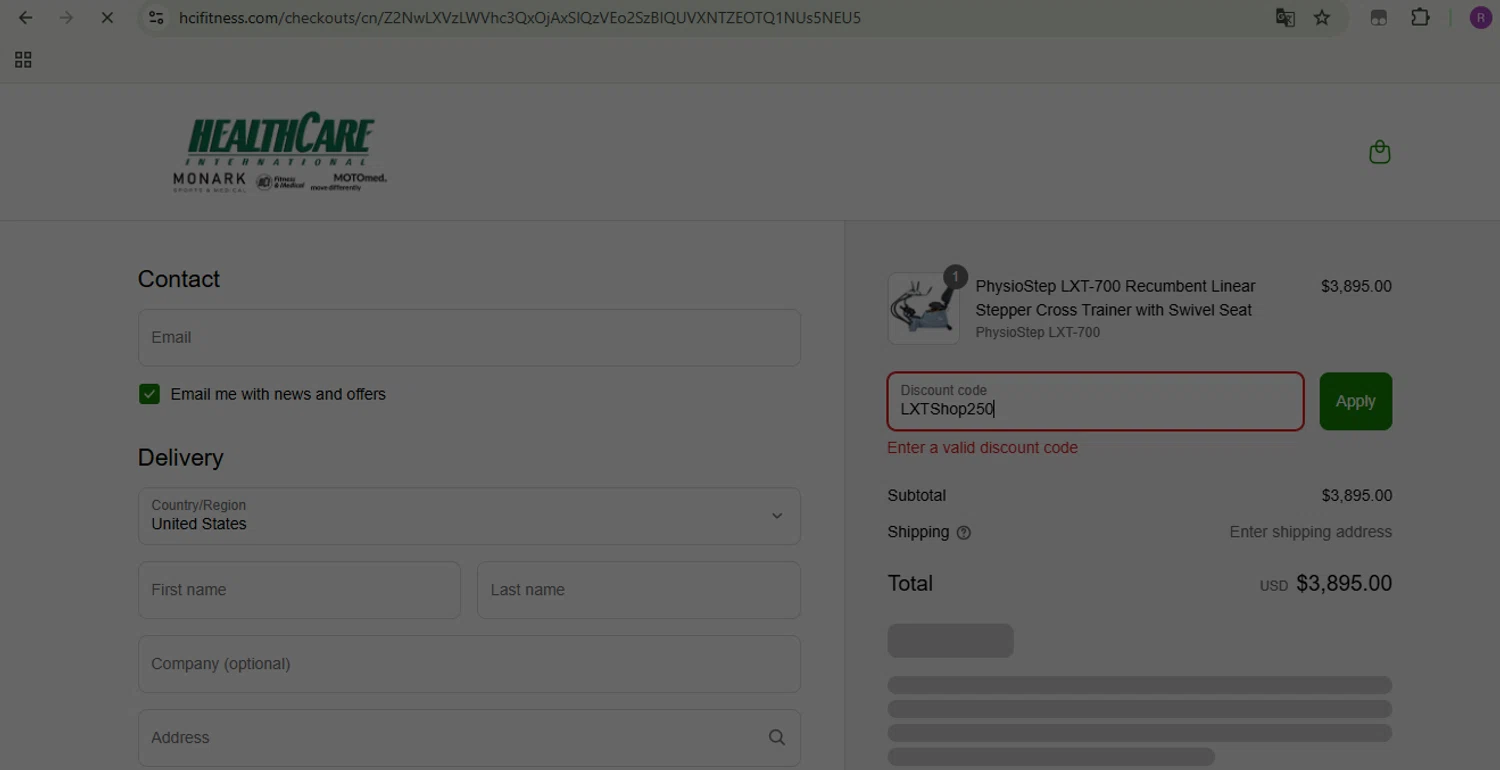
Task: Apply the discount code
Action: [1356, 401]
